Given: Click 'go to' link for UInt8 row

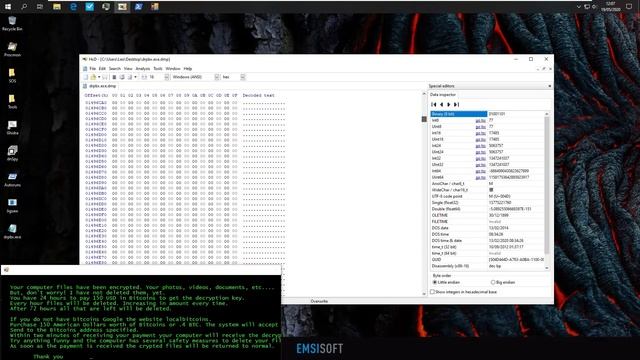Looking at the screenshot, I should (x=480, y=127).
